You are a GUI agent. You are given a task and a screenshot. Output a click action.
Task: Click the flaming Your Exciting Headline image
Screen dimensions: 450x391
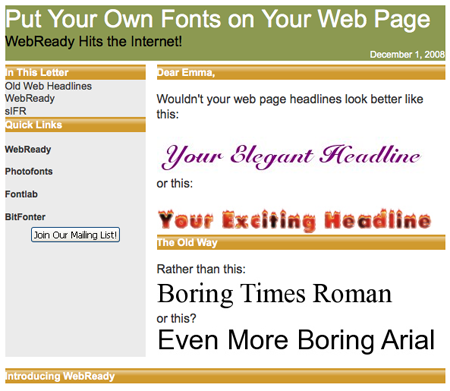click(x=294, y=220)
